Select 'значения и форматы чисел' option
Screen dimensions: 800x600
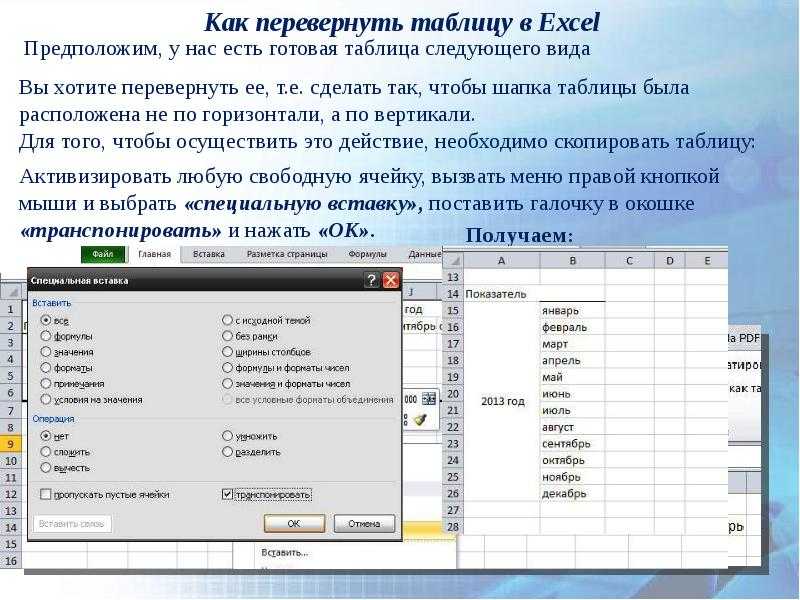point(228,384)
